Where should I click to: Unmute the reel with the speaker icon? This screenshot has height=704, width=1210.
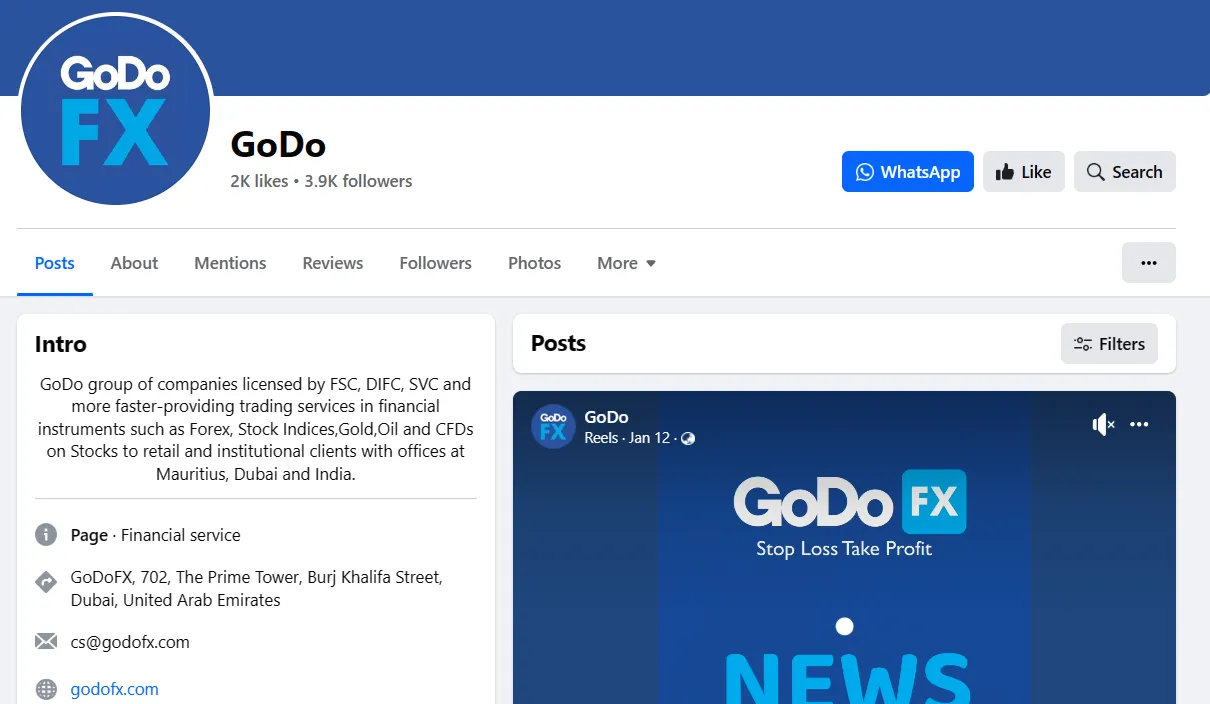pos(1103,425)
